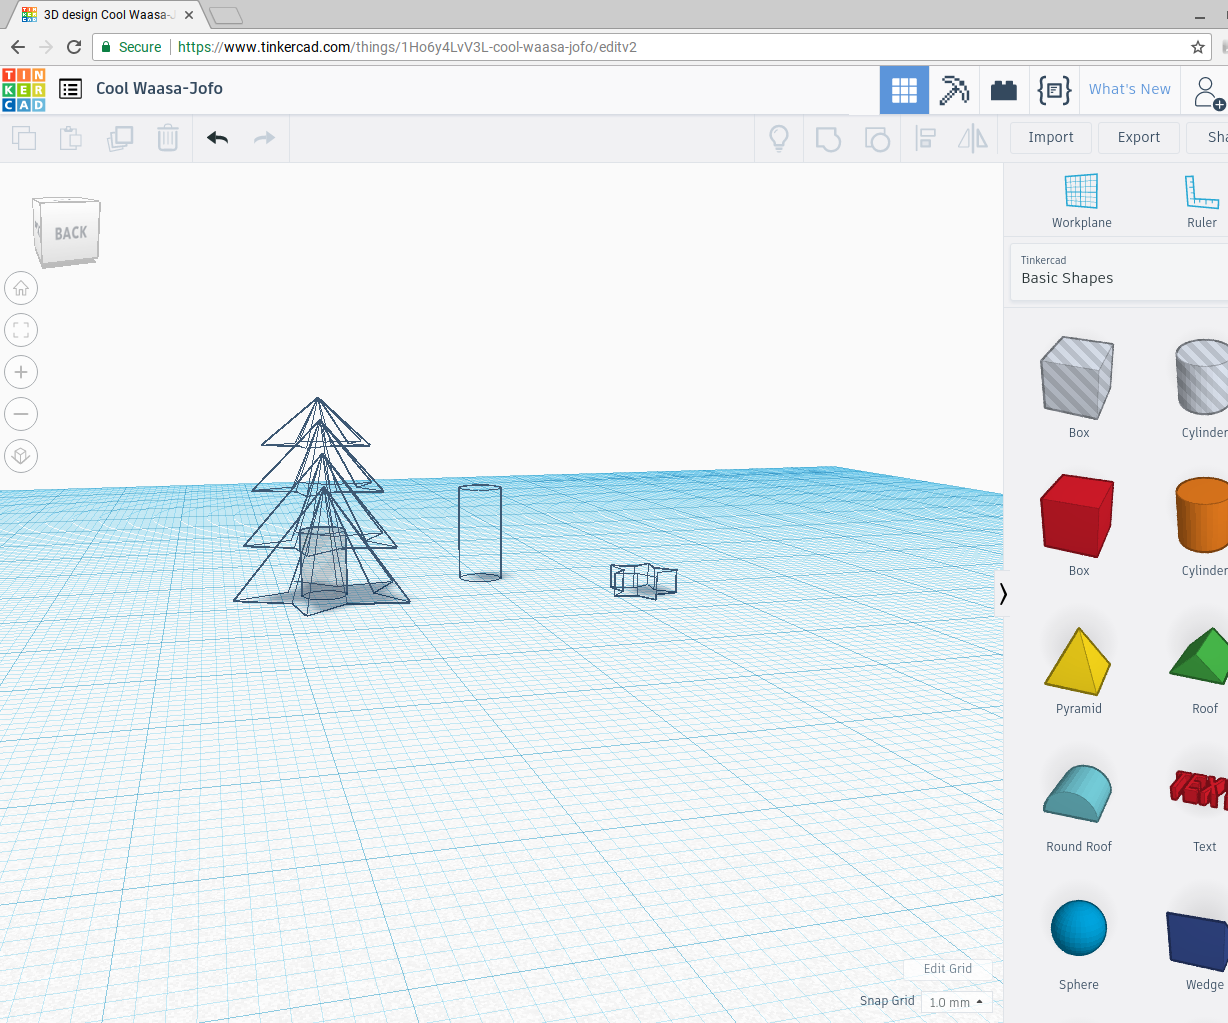1228x1023 pixels.
Task: Switch to 3D design grid view
Action: pos(904,91)
